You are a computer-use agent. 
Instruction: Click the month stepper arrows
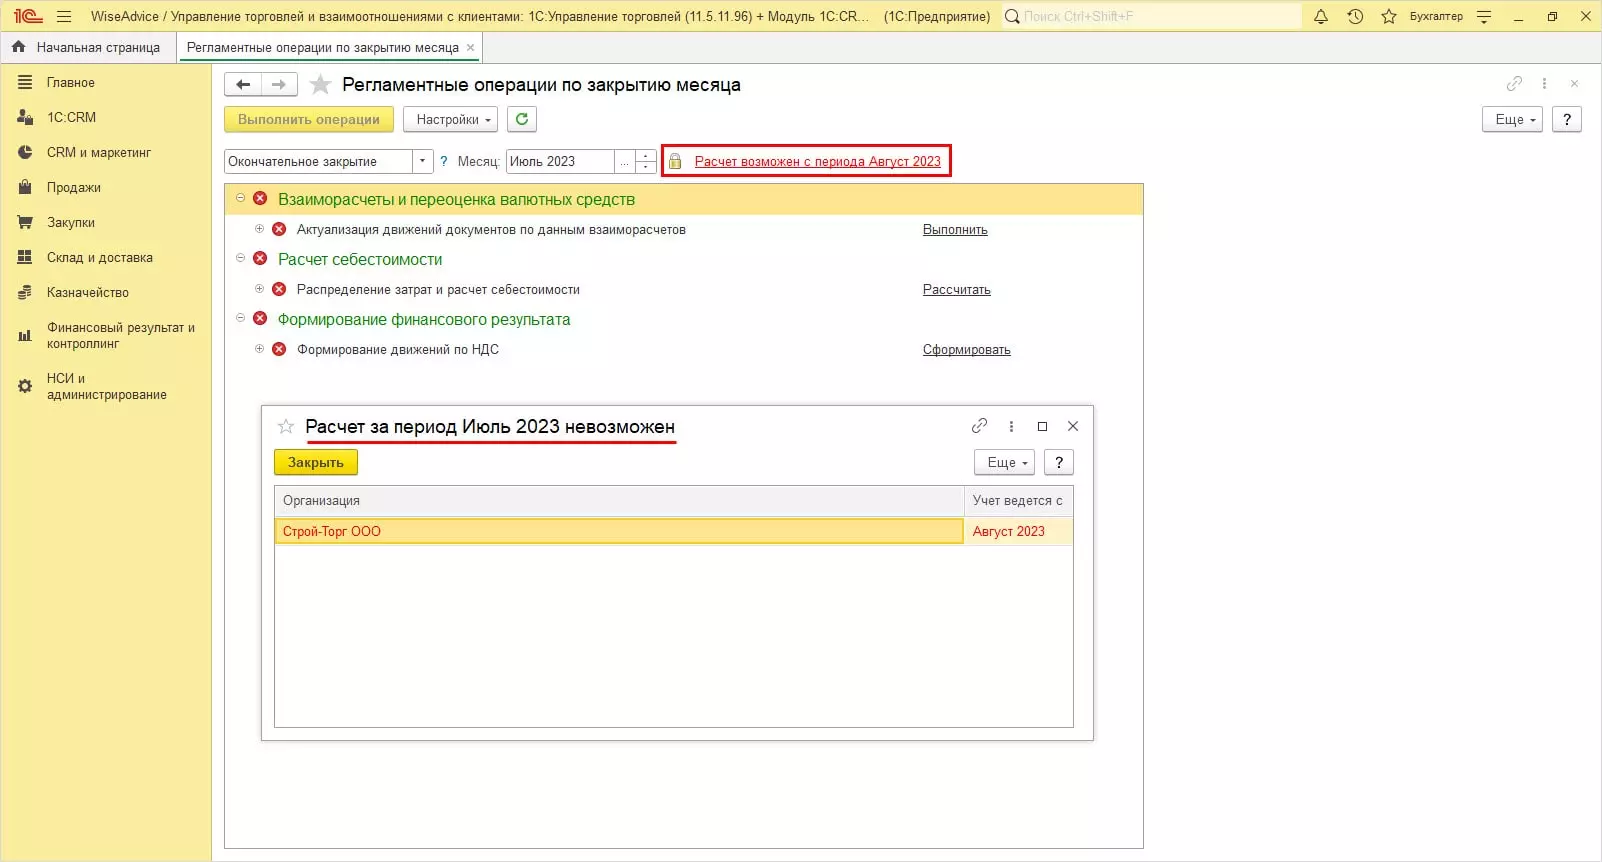[x=646, y=162]
